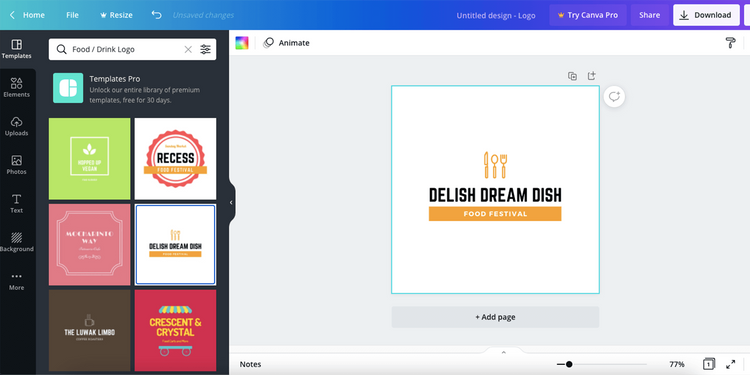Open the Uploads panel

pos(17,126)
